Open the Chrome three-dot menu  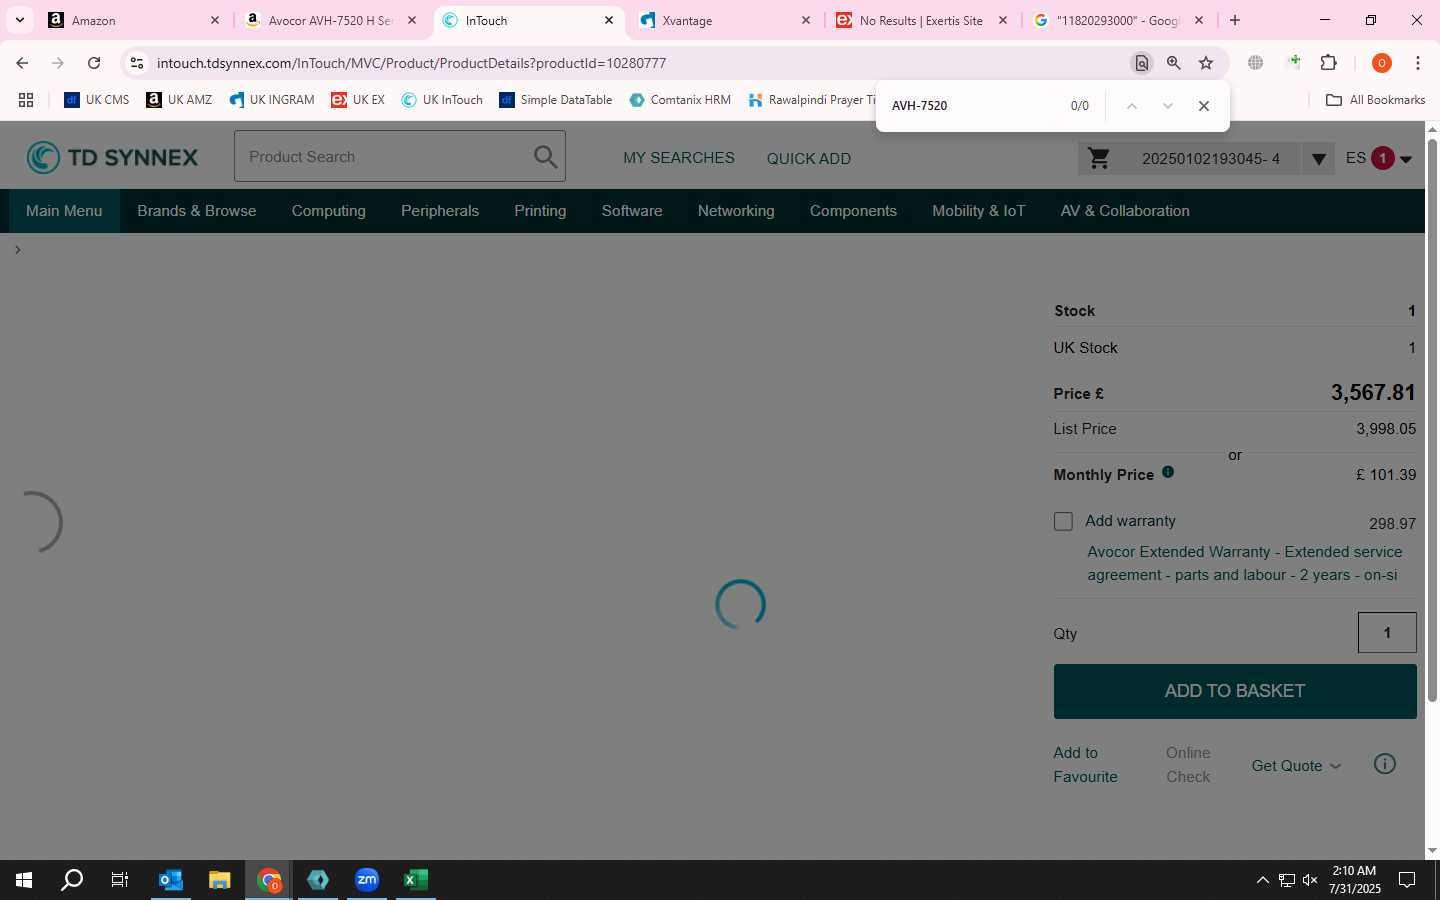pos(1418,63)
